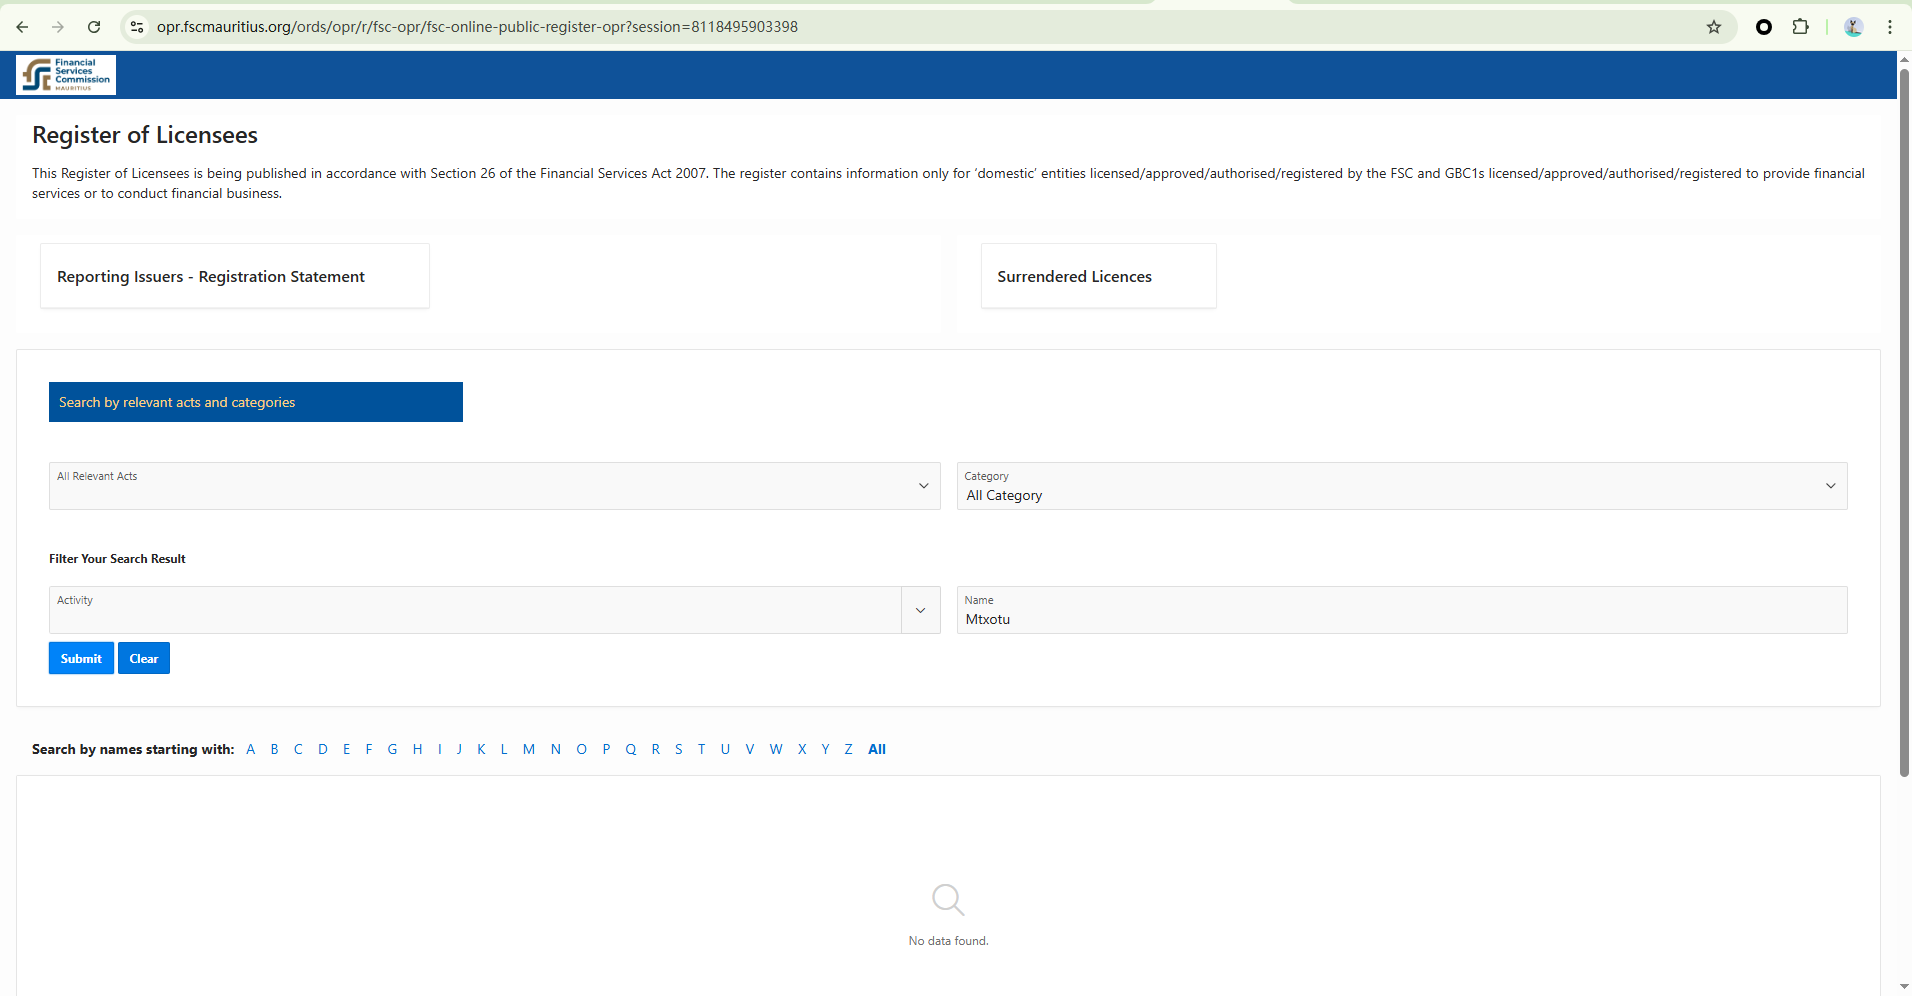This screenshot has width=1912, height=996.
Task: Open the Category dropdown
Action: [1830, 486]
